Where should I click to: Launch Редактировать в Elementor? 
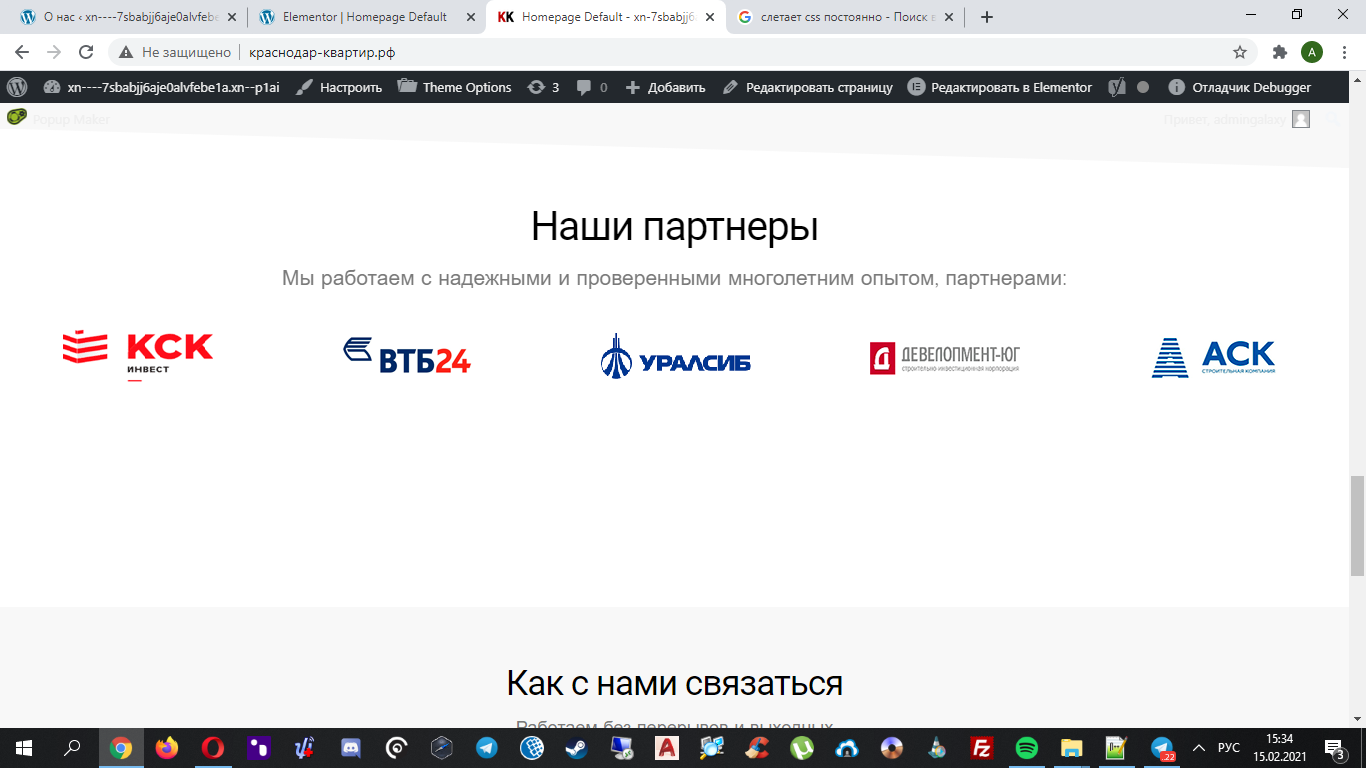pyautogui.click(x=1000, y=87)
